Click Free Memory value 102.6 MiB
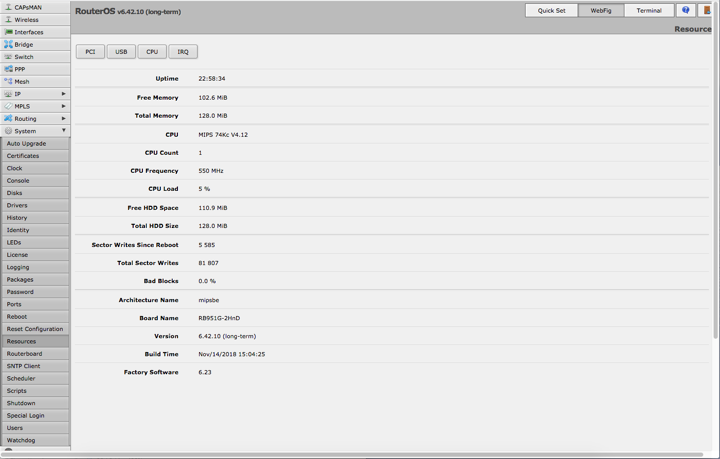720x459 pixels. (213, 98)
